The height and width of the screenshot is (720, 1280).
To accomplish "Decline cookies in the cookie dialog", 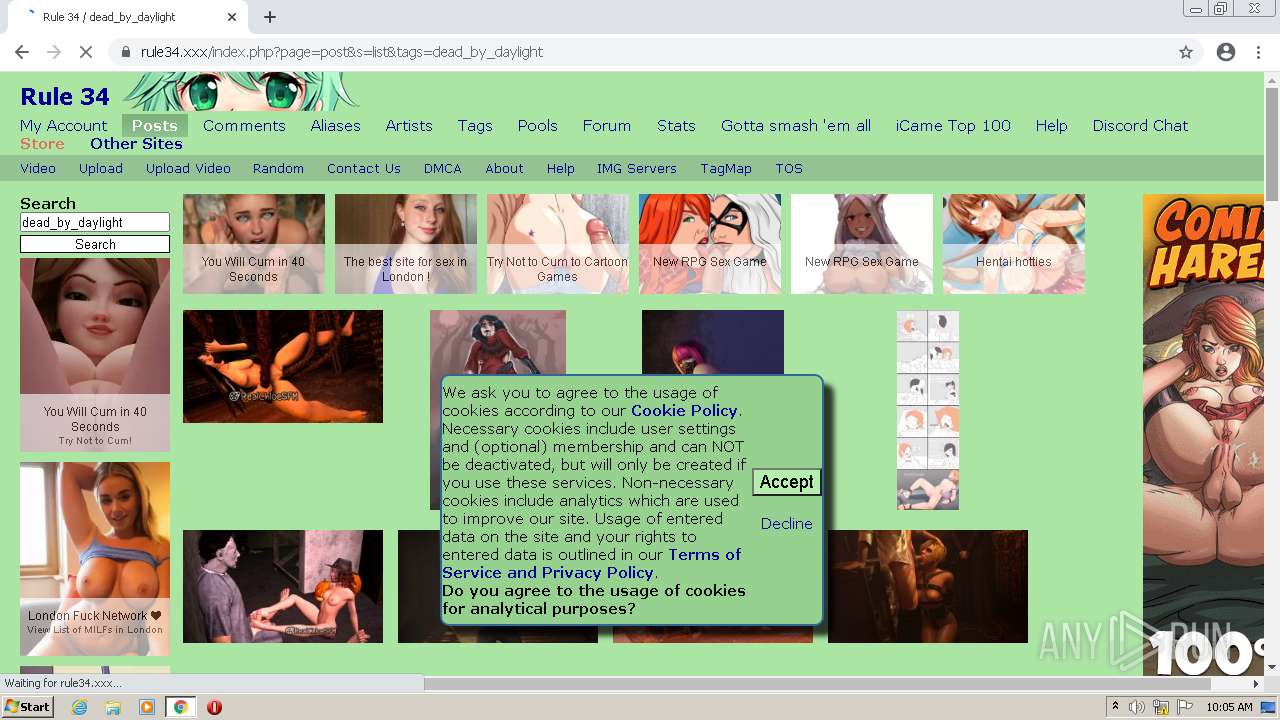I will coord(786,524).
